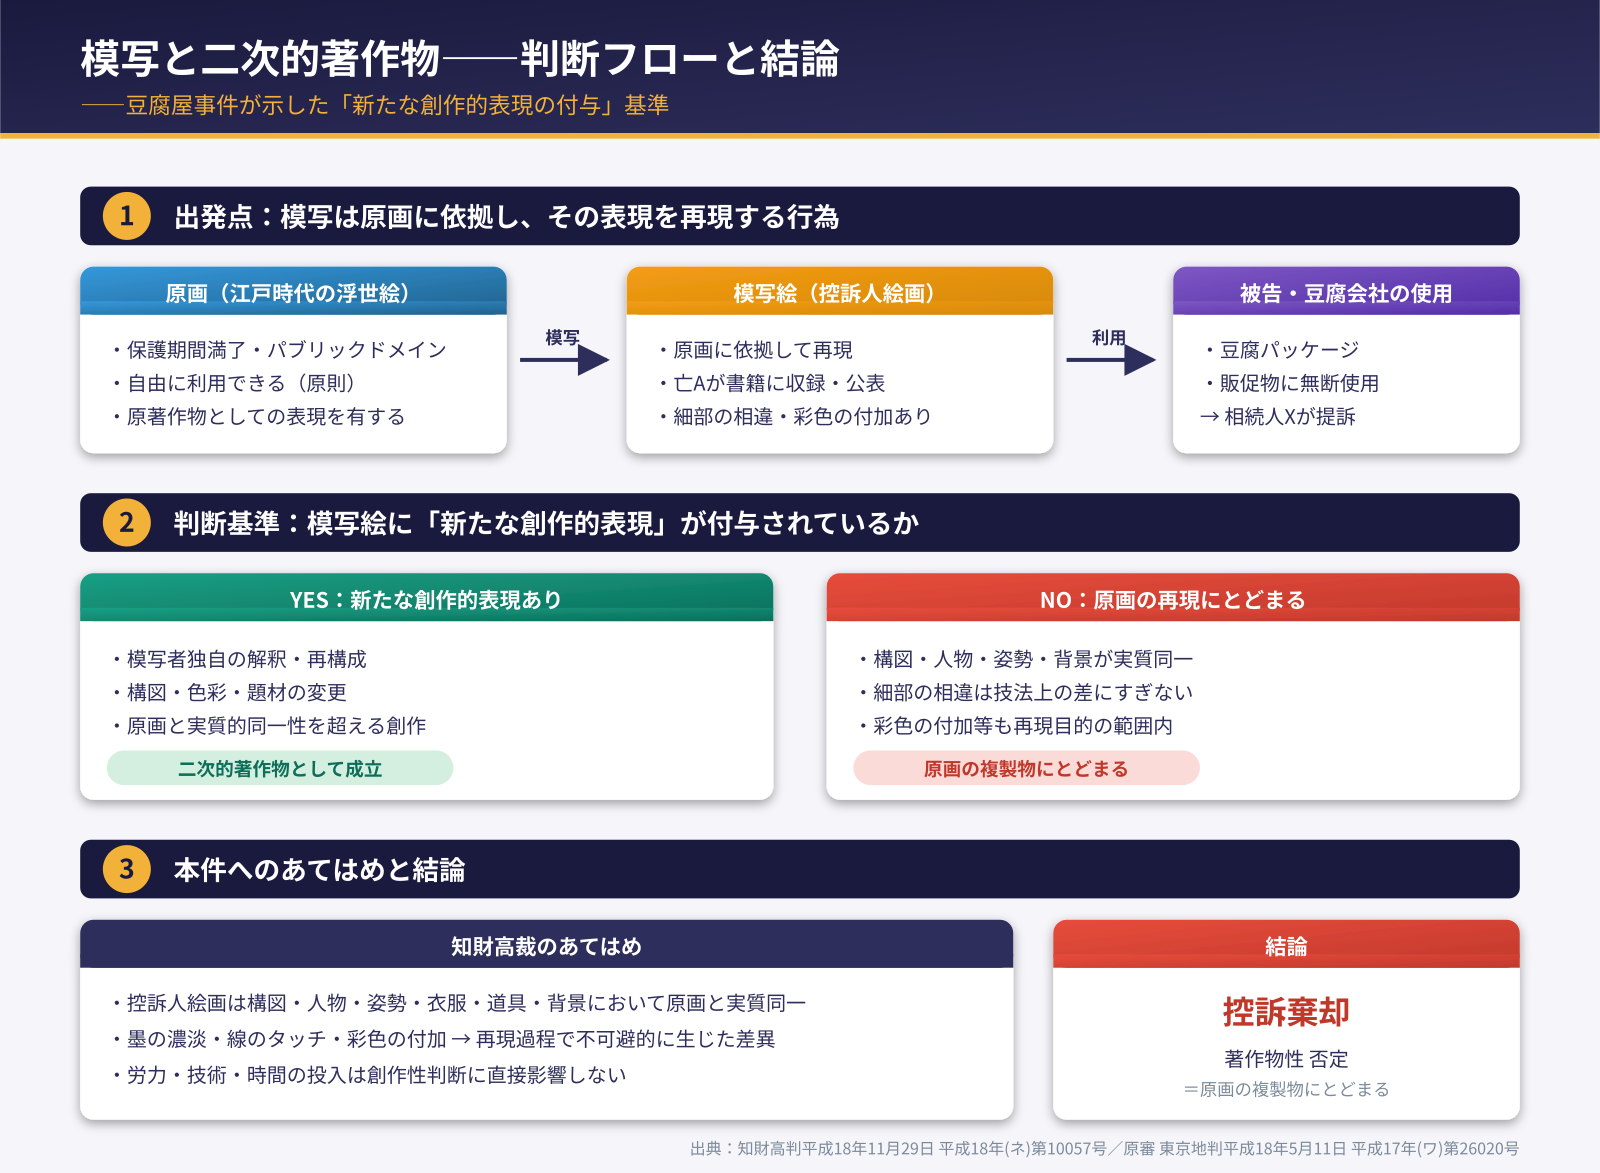
Task: Click bullet 原画と実質的同一性を超える創作
Action: click(x=267, y=725)
